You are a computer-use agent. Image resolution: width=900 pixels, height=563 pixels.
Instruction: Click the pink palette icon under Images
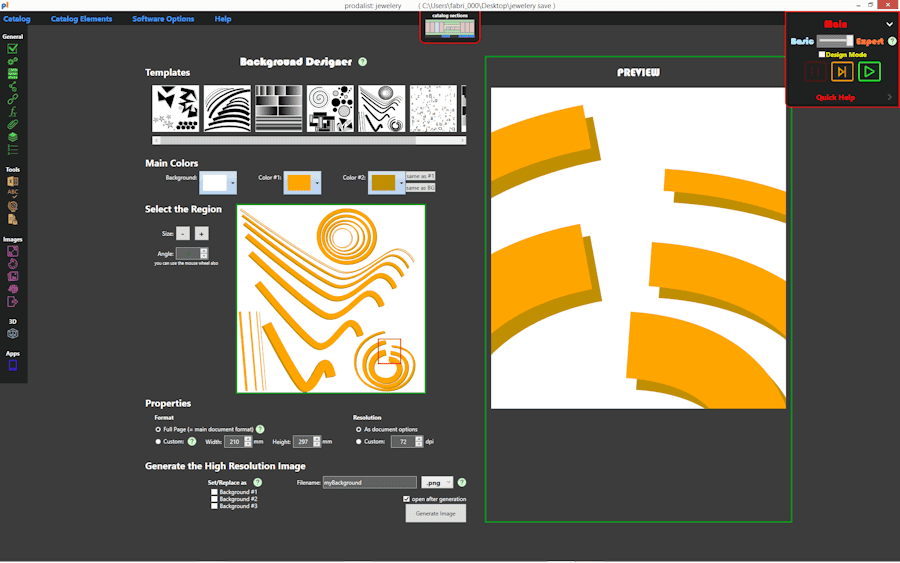coord(13,264)
